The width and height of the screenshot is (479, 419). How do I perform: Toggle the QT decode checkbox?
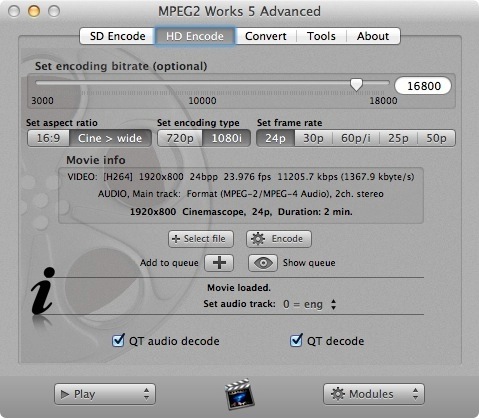(296, 341)
